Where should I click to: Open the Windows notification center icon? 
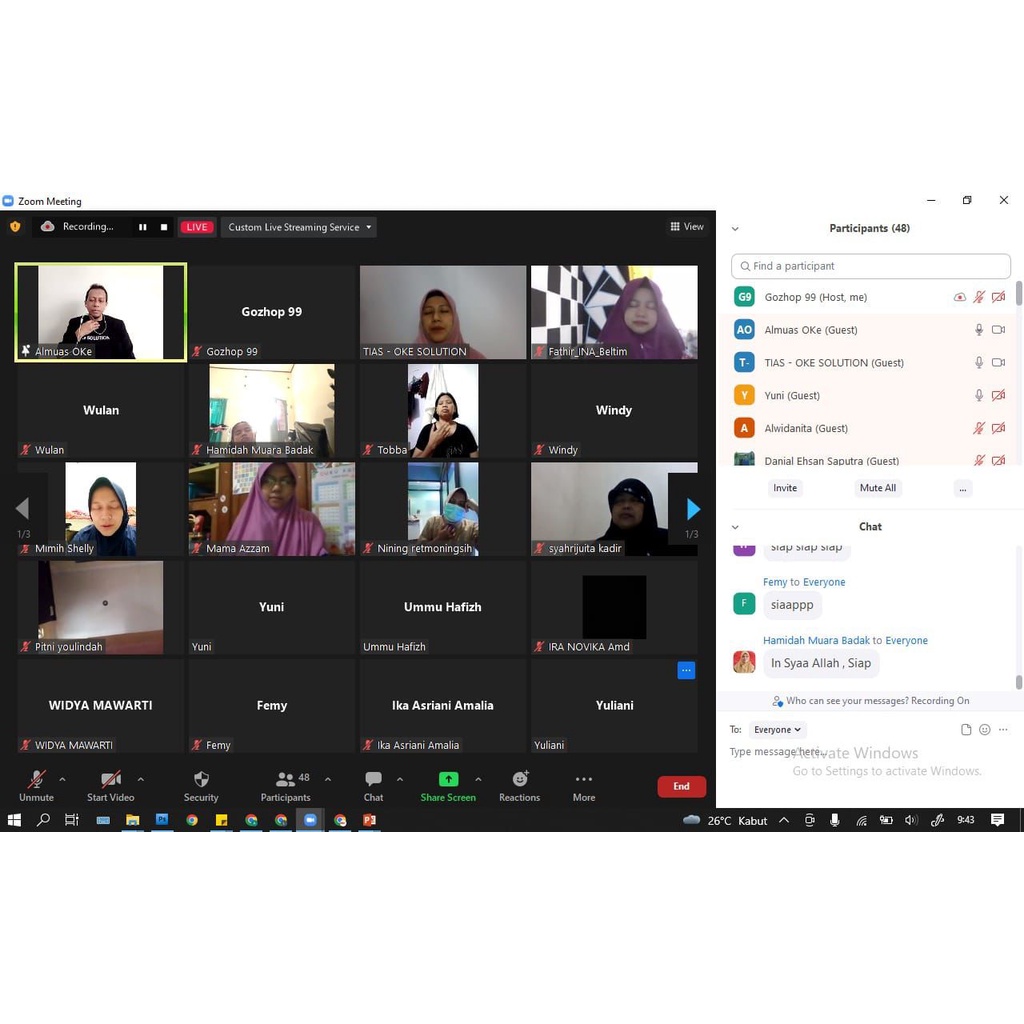click(997, 820)
